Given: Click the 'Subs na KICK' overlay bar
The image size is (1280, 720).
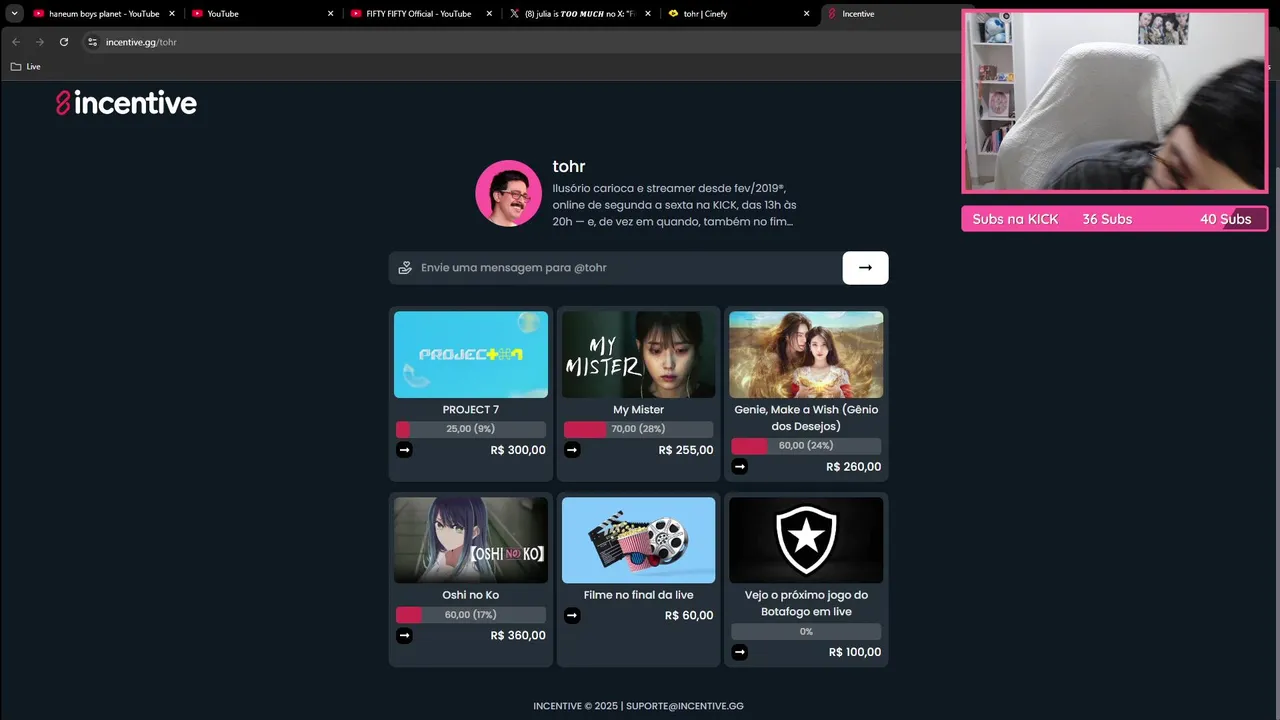Looking at the screenshot, I should 1115,219.
